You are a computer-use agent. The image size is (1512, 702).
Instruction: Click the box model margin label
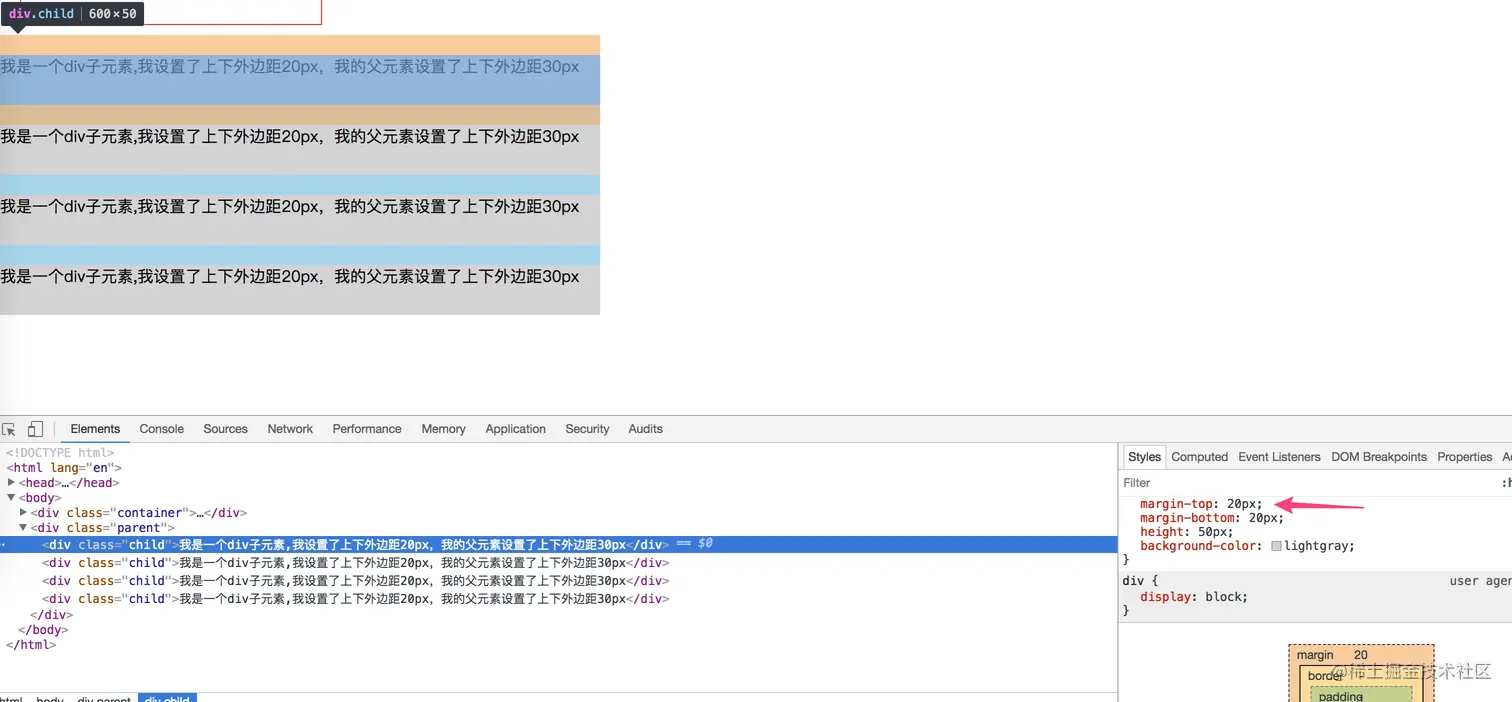point(1315,655)
